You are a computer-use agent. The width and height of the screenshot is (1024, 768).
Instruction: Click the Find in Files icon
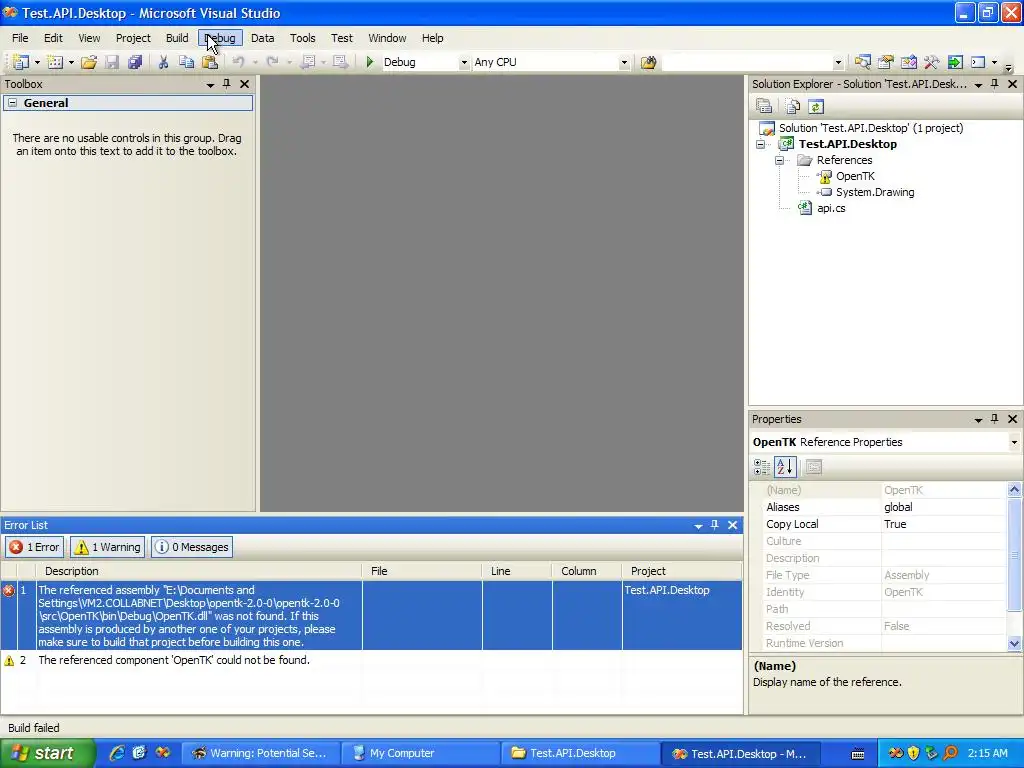tap(648, 62)
